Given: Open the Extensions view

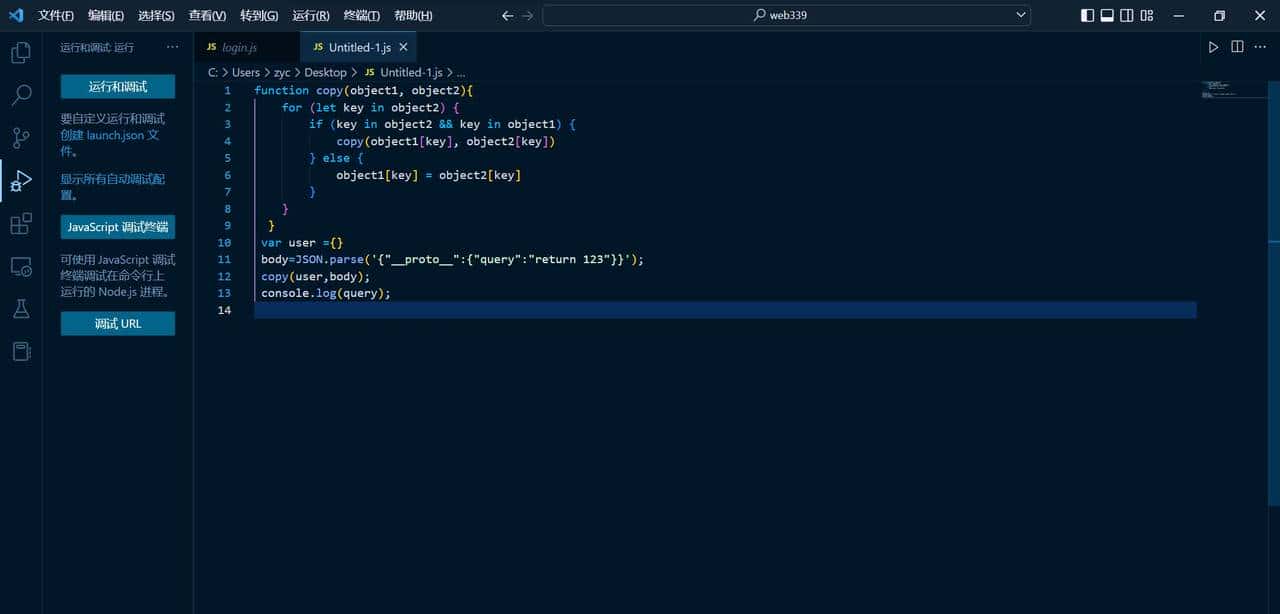Looking at the screenshot, I should tap(20, 224).
